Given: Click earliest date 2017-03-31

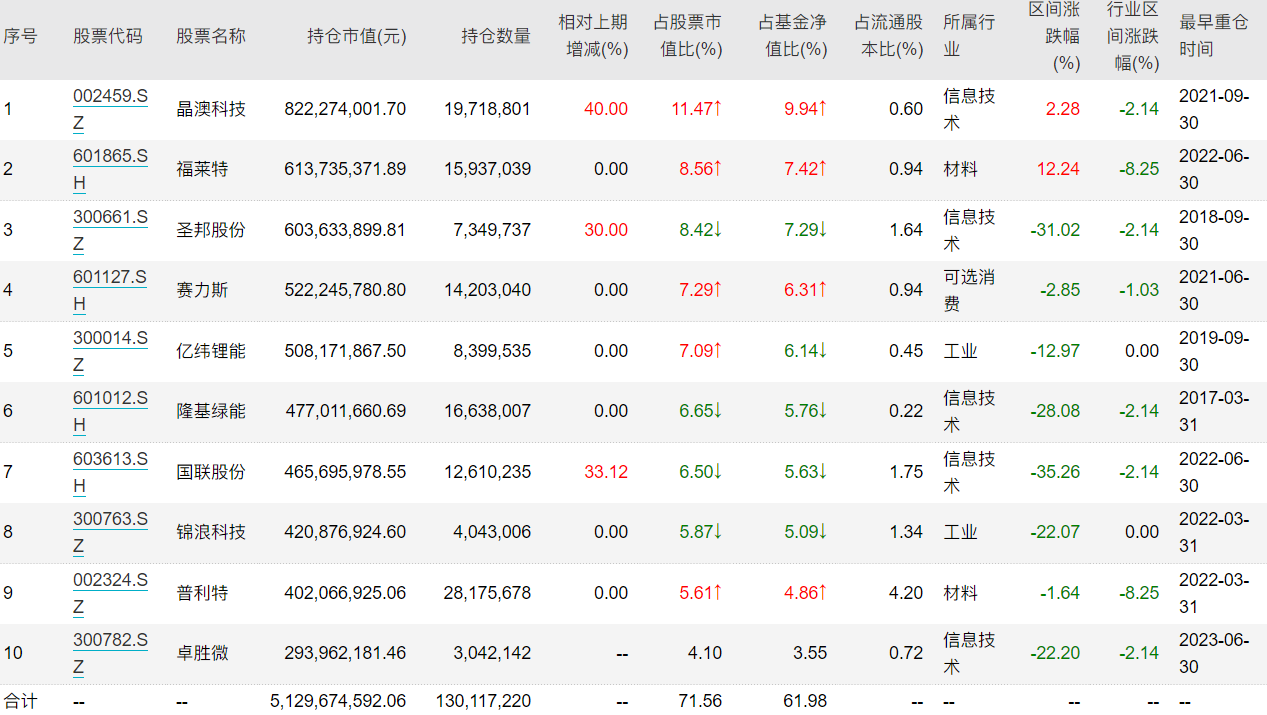Looking at the screenshot, I should (x=1214, y=411).
